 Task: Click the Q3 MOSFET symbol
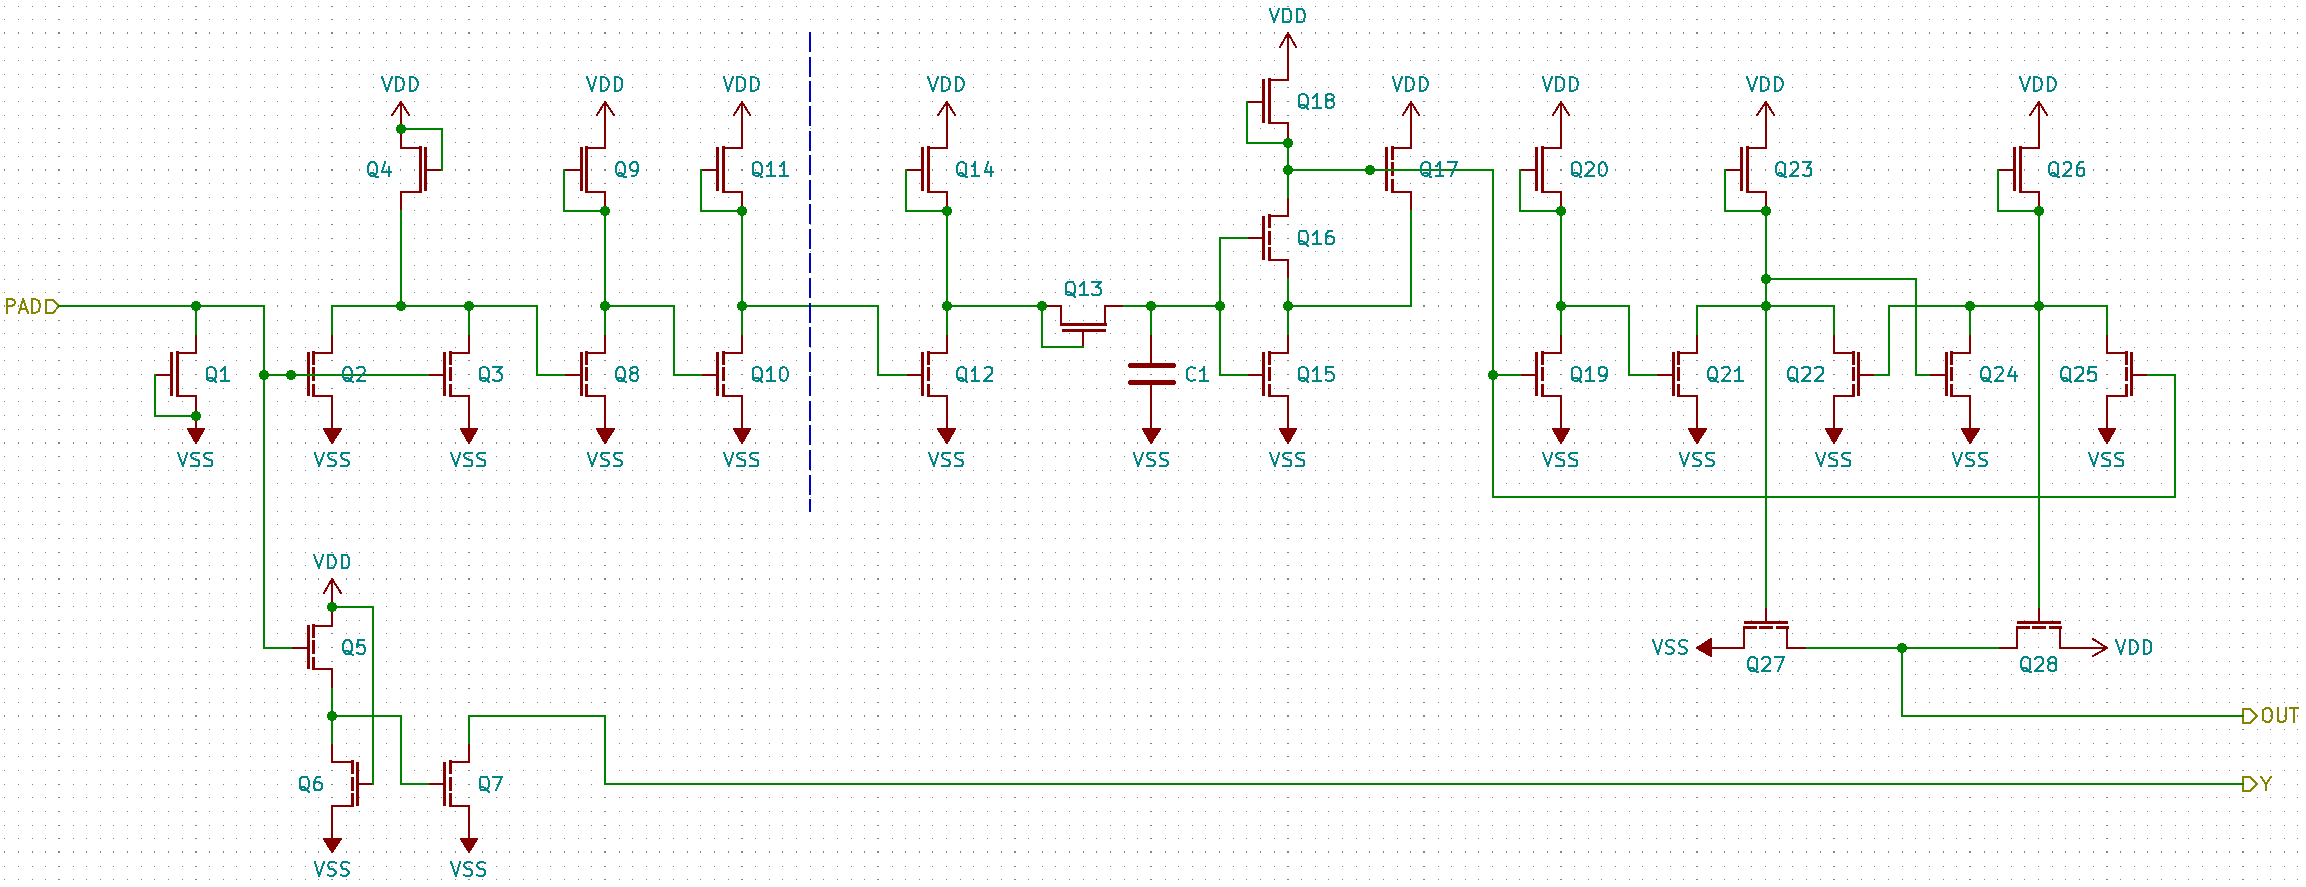coord(457,375)
